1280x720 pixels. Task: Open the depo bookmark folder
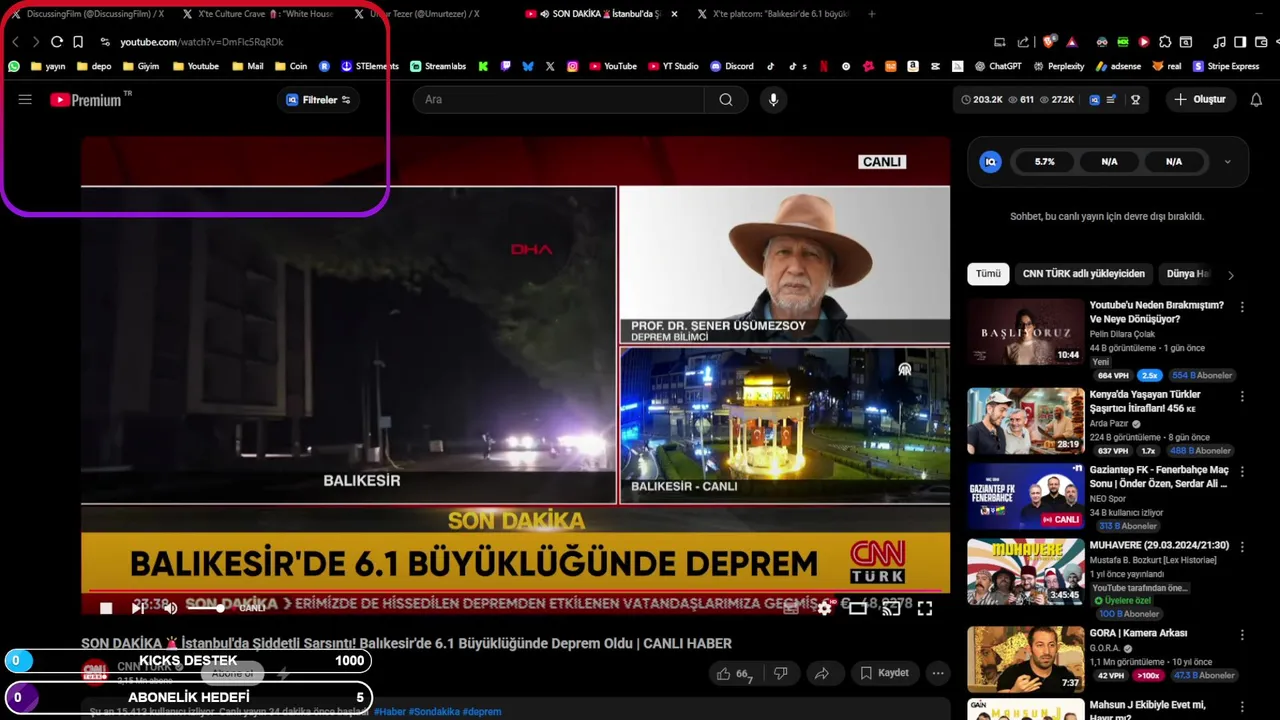94,66
